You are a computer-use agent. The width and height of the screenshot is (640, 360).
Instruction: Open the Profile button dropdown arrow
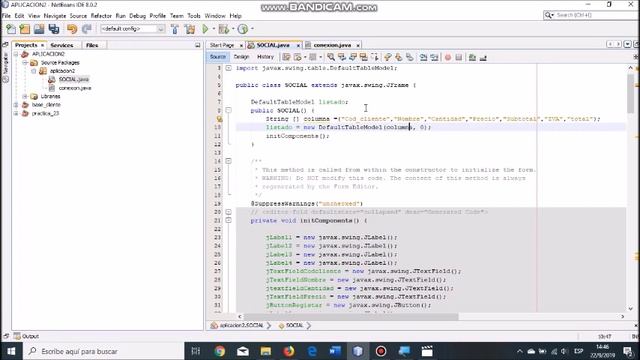coord(252,29)
